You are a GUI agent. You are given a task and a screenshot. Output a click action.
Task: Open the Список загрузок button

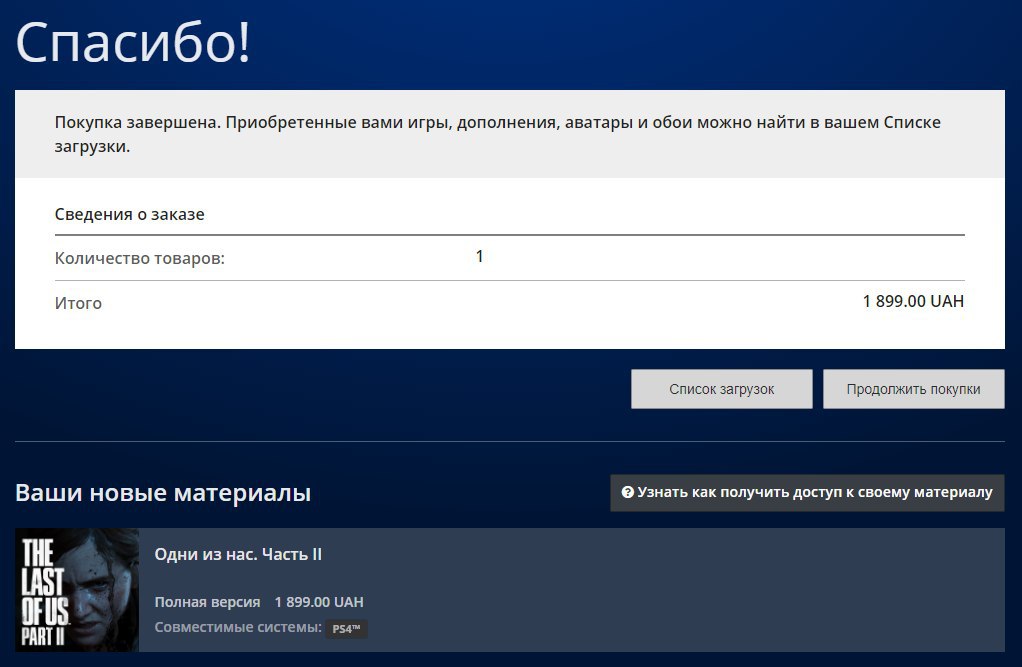[x=722, y=389]
